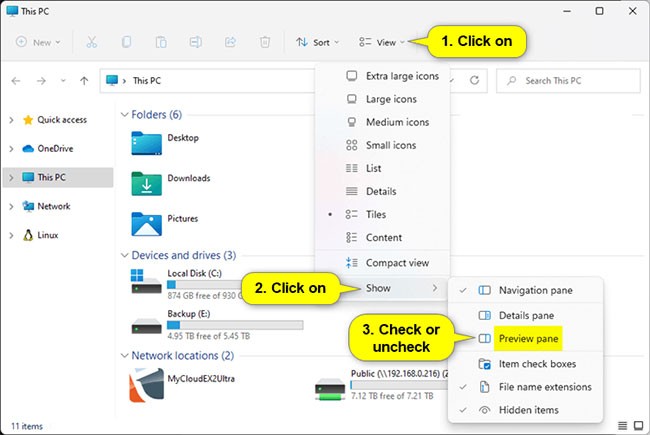Select Large icons in View menu

coord(390,99)
